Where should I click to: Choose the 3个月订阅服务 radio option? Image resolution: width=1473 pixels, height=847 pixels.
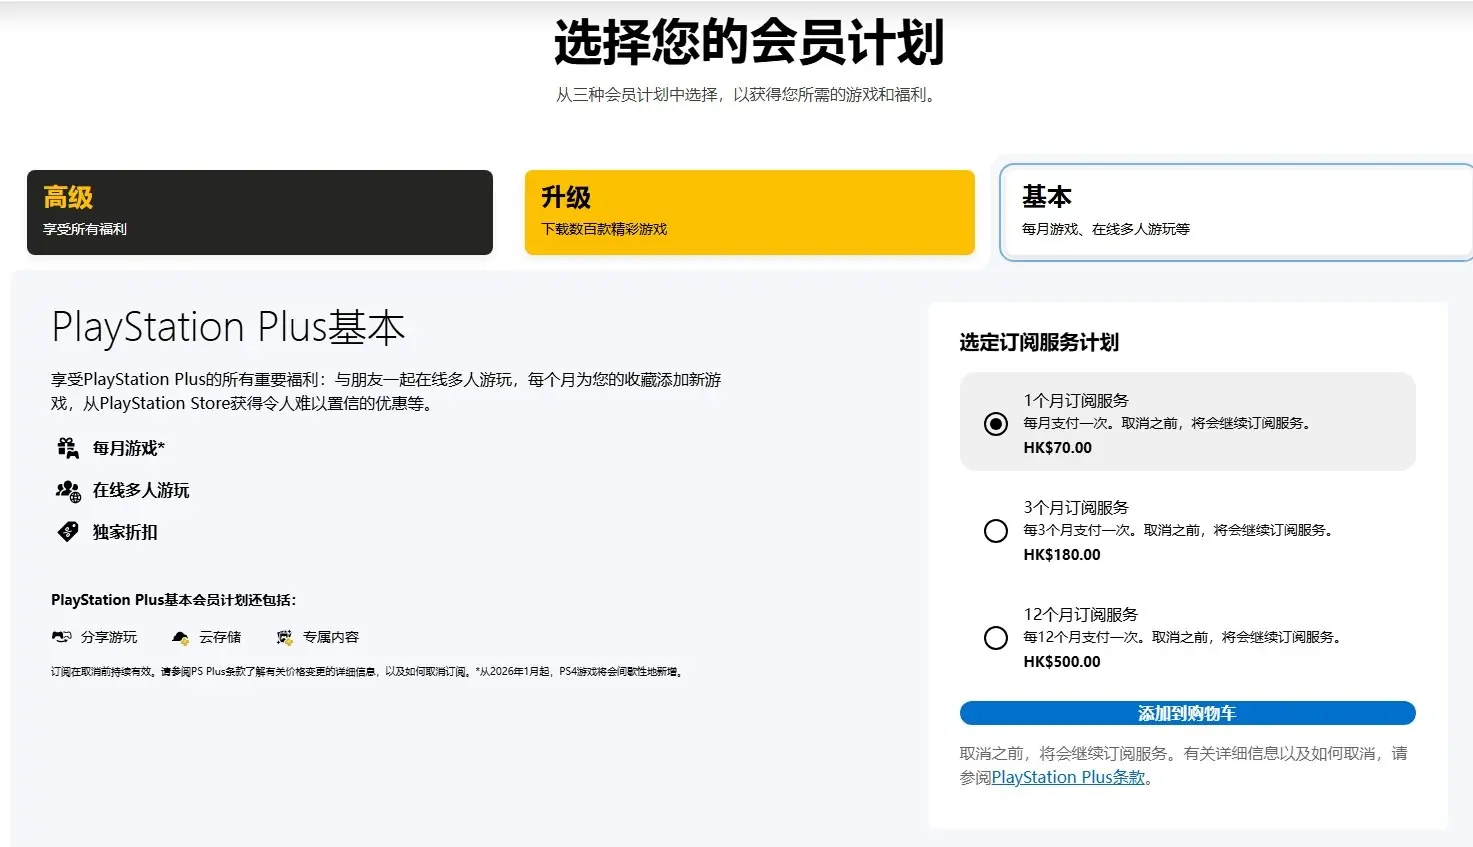tap(995, 531)
